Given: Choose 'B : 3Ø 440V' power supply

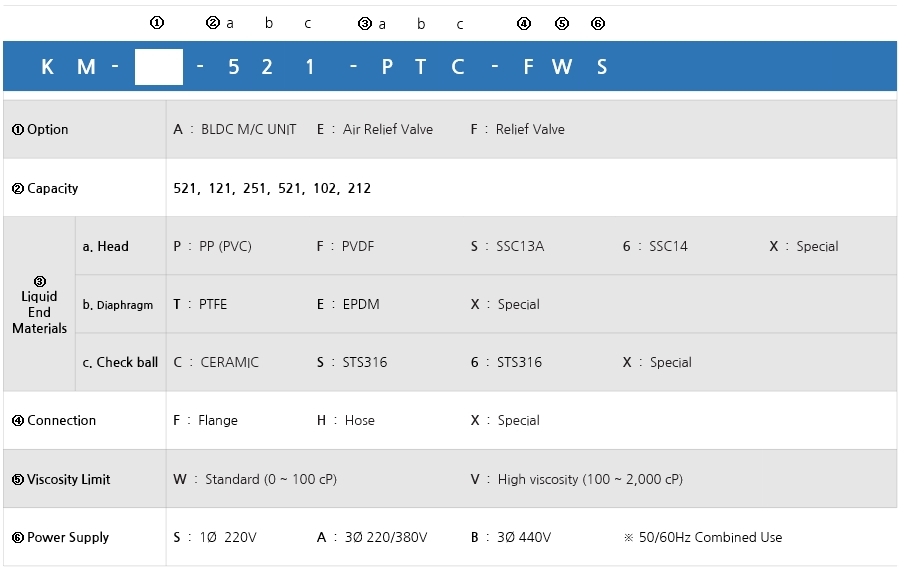Looking at the screenshot, I should 511,537.
